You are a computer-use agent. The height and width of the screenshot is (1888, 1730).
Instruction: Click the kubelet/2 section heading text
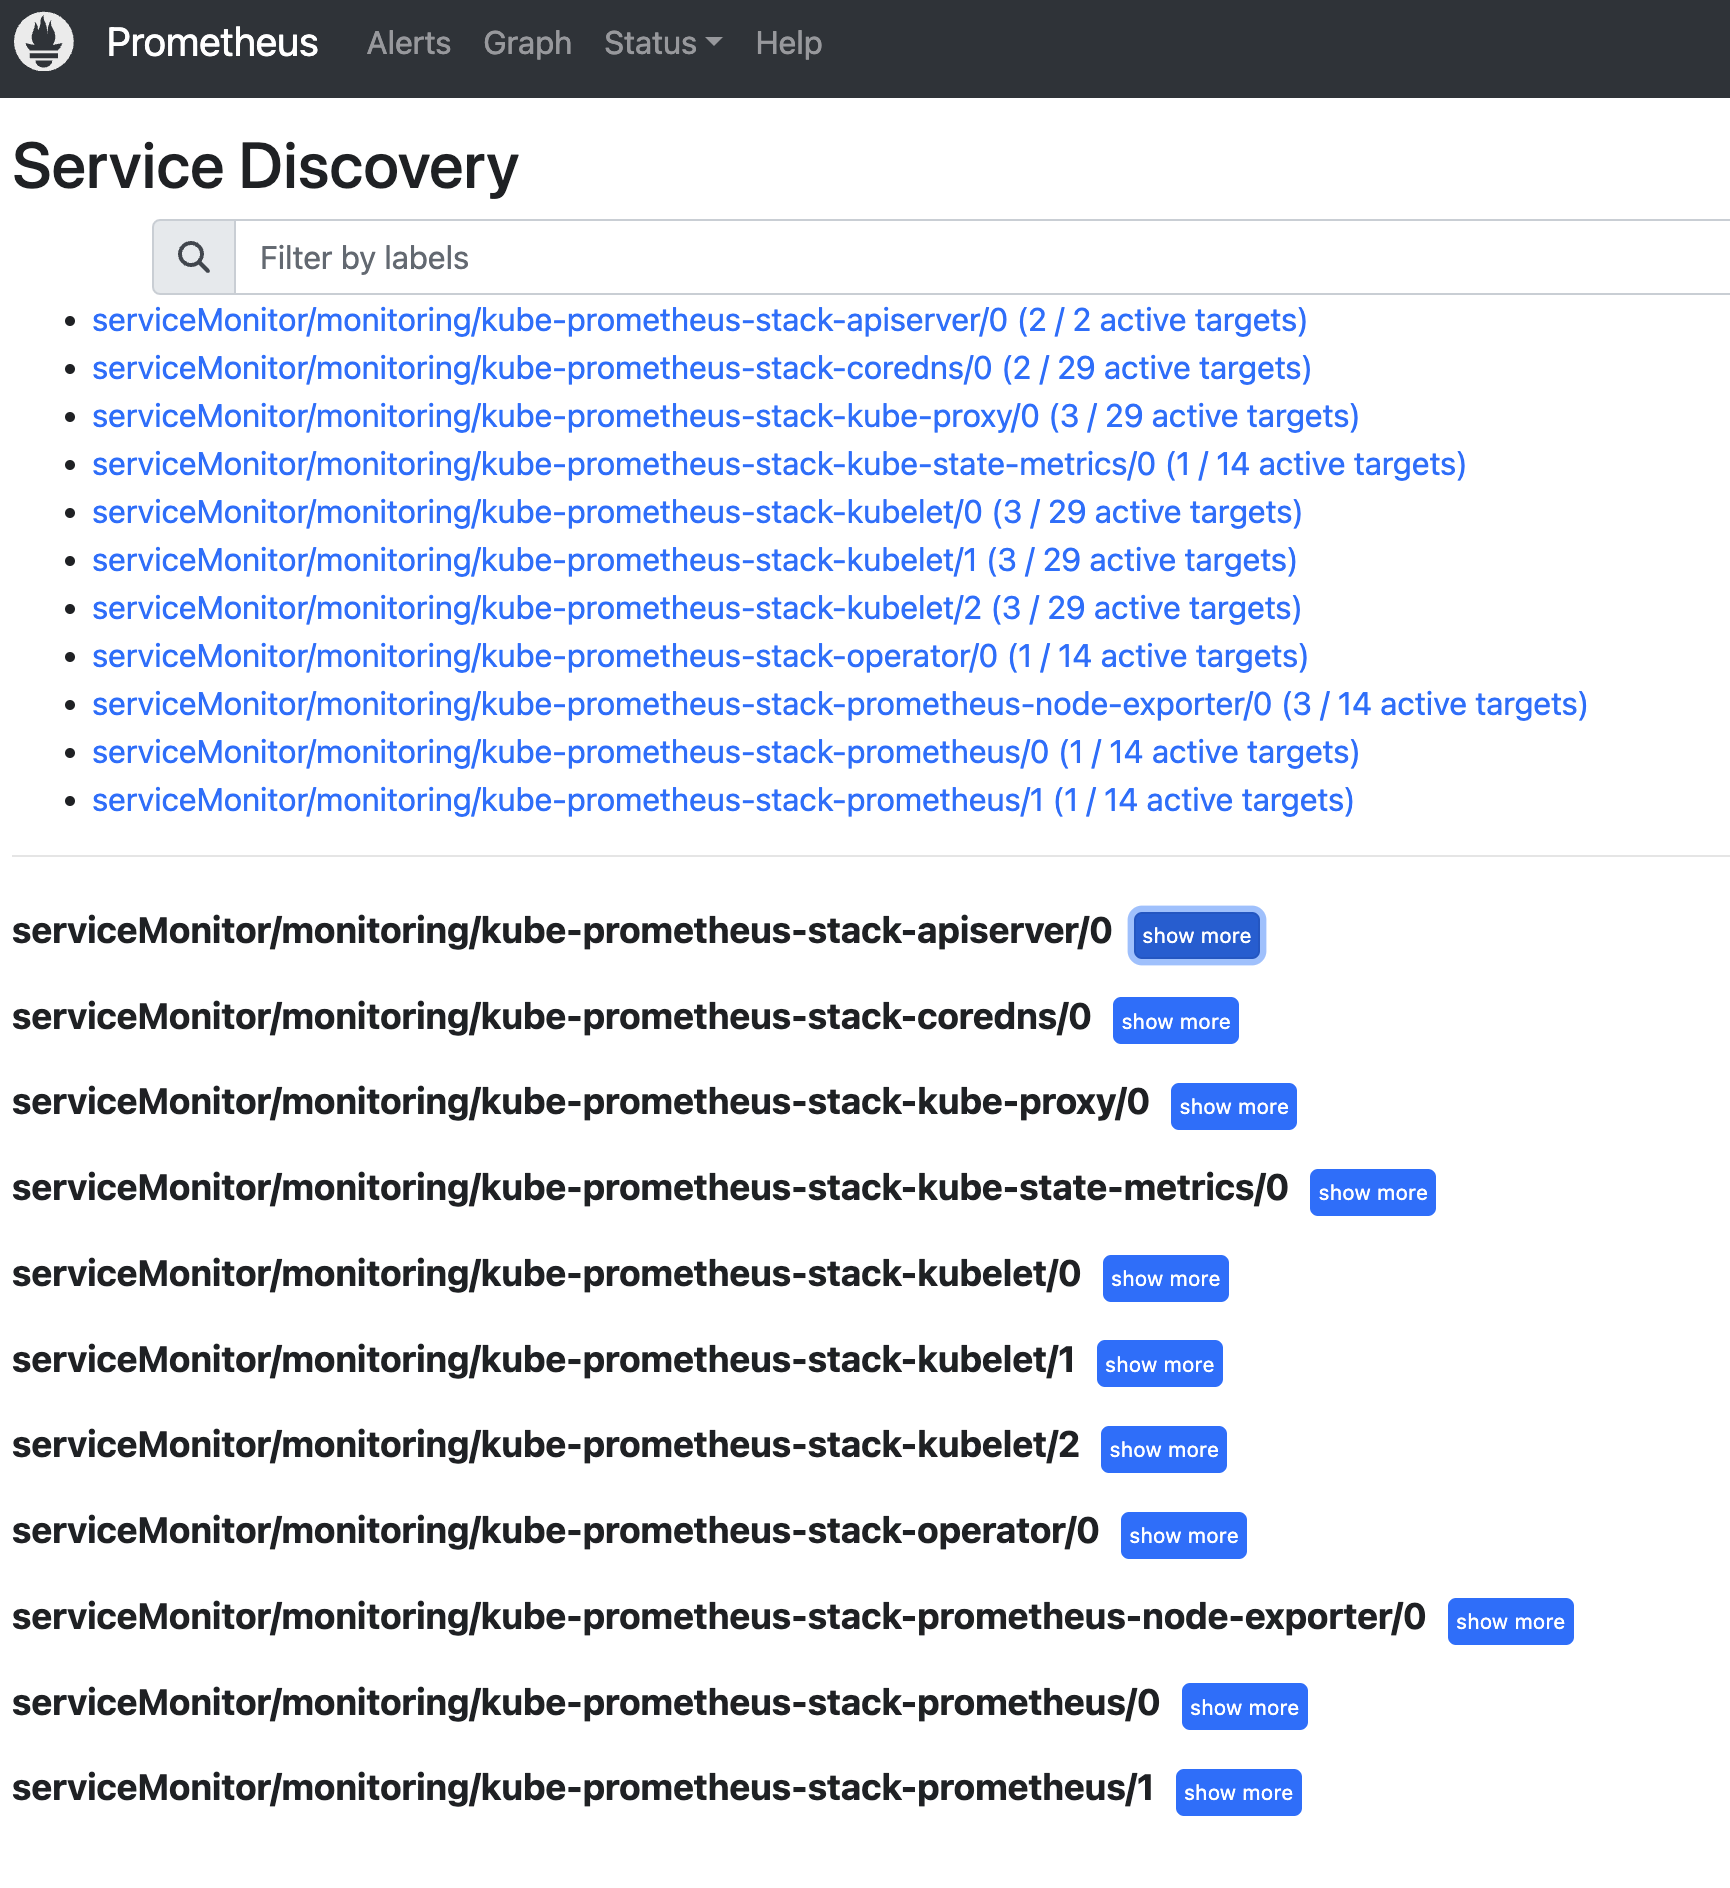[545, 1444]
